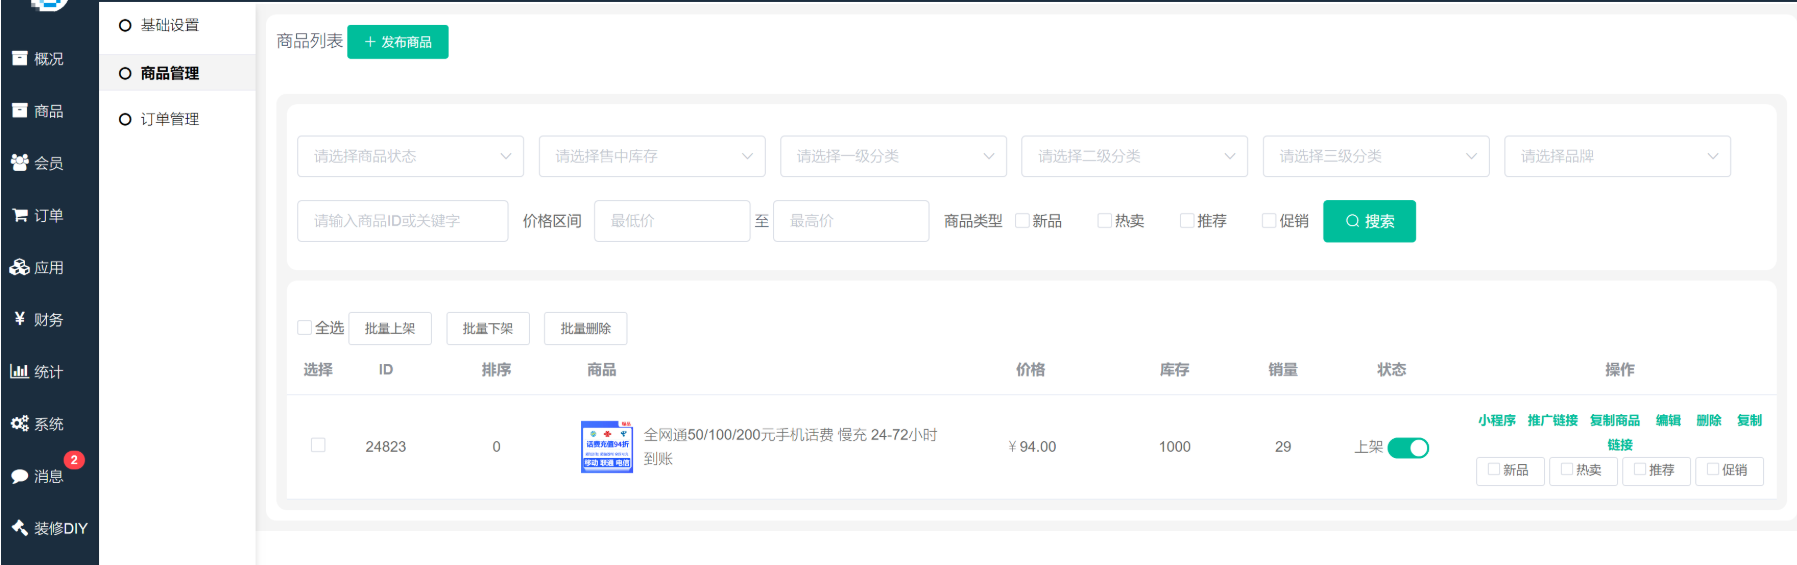The width and height of the screenshot is (1797, 565).
Task: Click the 财务 yen finance icon
Action: click(x=20, y=319)
